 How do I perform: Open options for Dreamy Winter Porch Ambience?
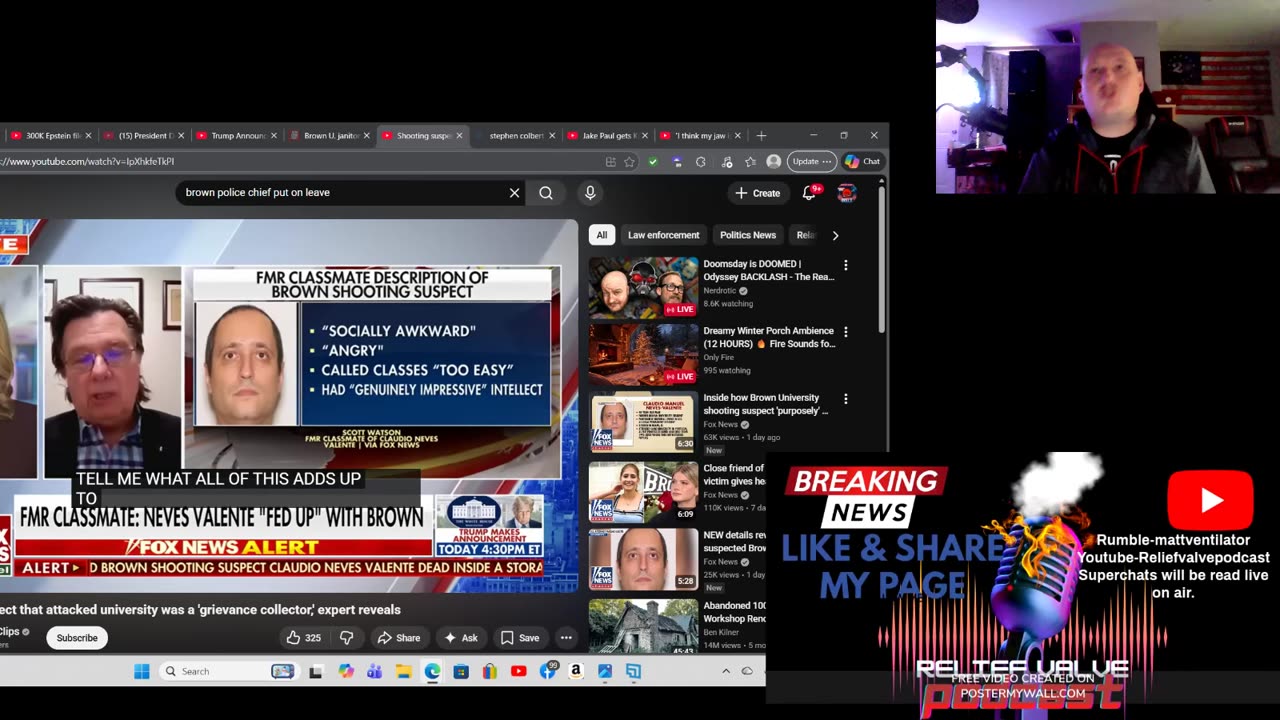tap(846, 332)
